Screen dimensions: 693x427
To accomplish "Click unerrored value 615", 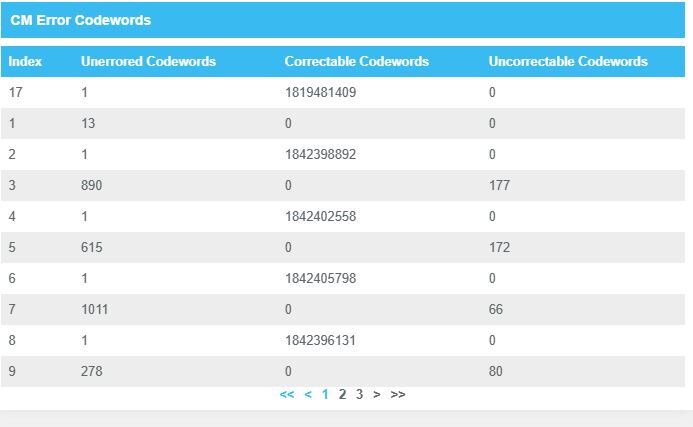I will click(91, 247).
